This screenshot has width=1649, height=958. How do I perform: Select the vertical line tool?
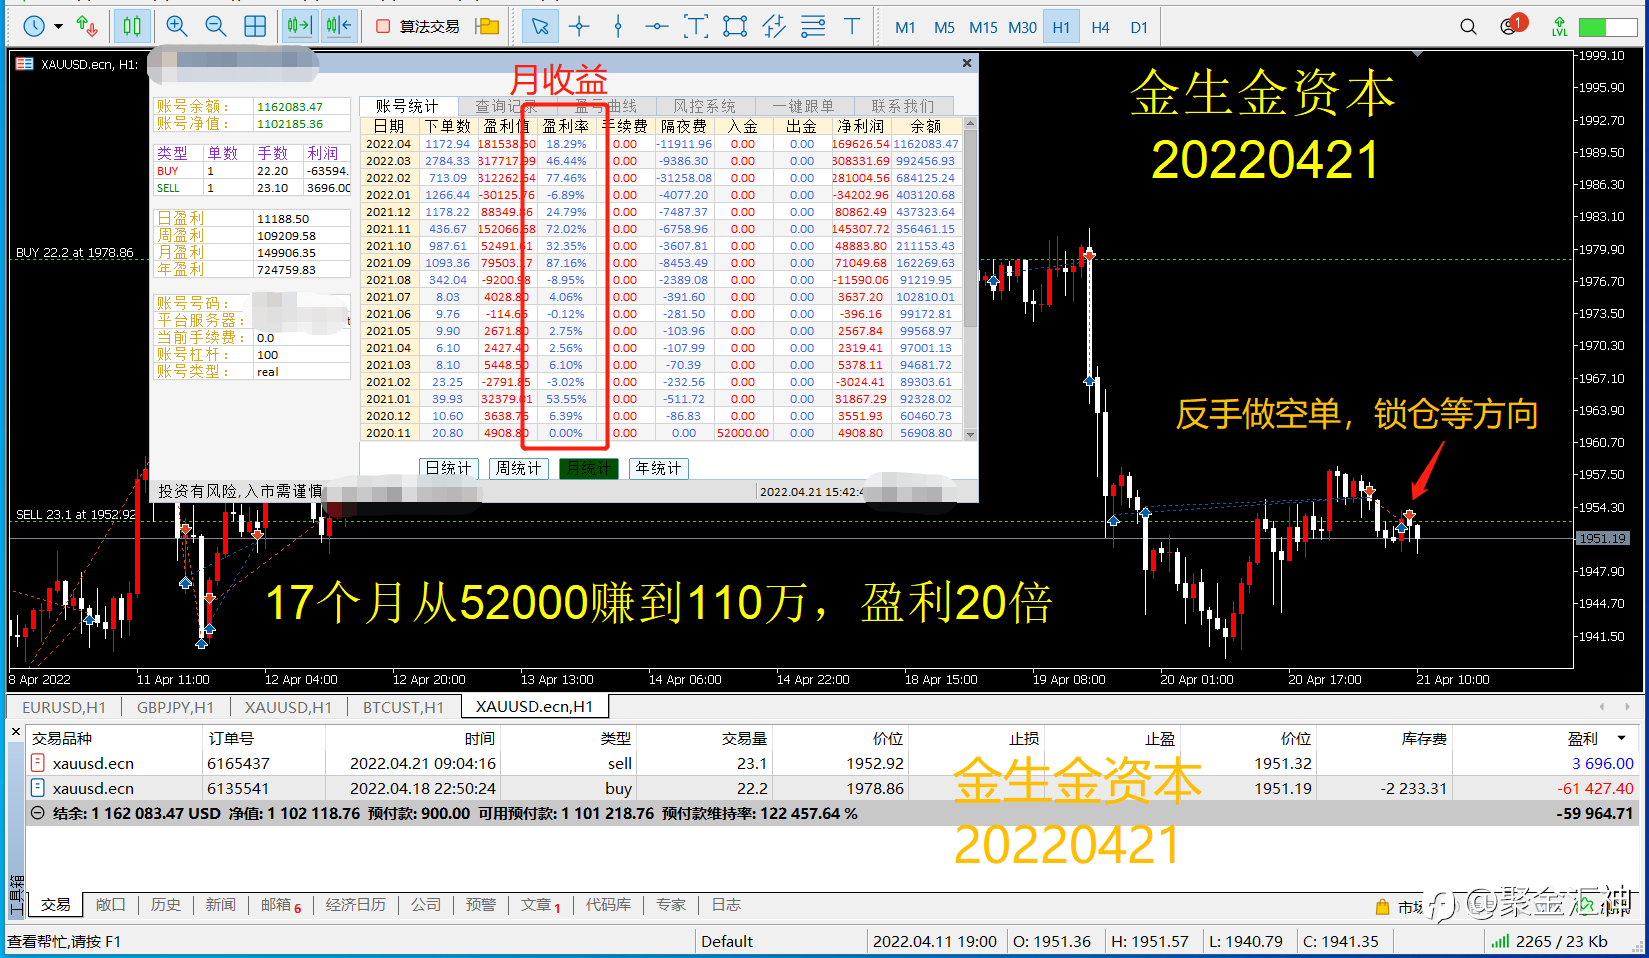618,27
